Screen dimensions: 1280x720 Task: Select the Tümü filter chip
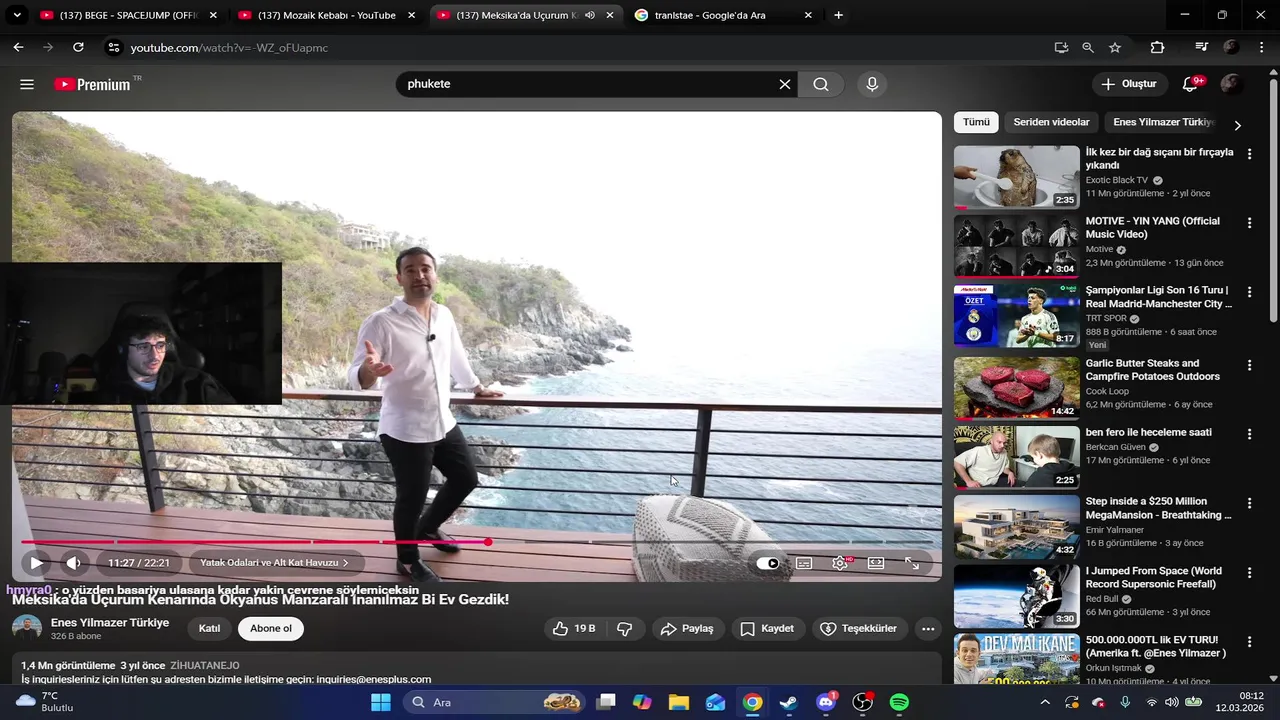976,122
